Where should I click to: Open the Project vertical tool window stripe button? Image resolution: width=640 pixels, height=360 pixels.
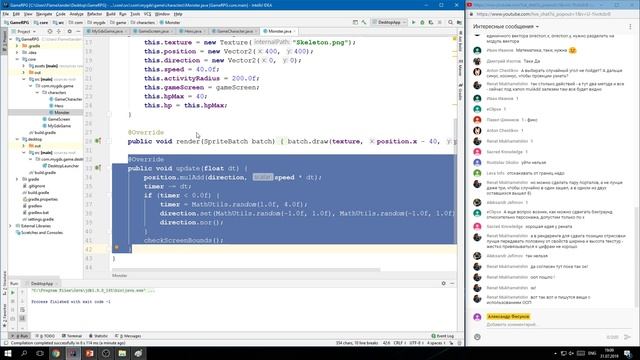[x=4, y=41]
